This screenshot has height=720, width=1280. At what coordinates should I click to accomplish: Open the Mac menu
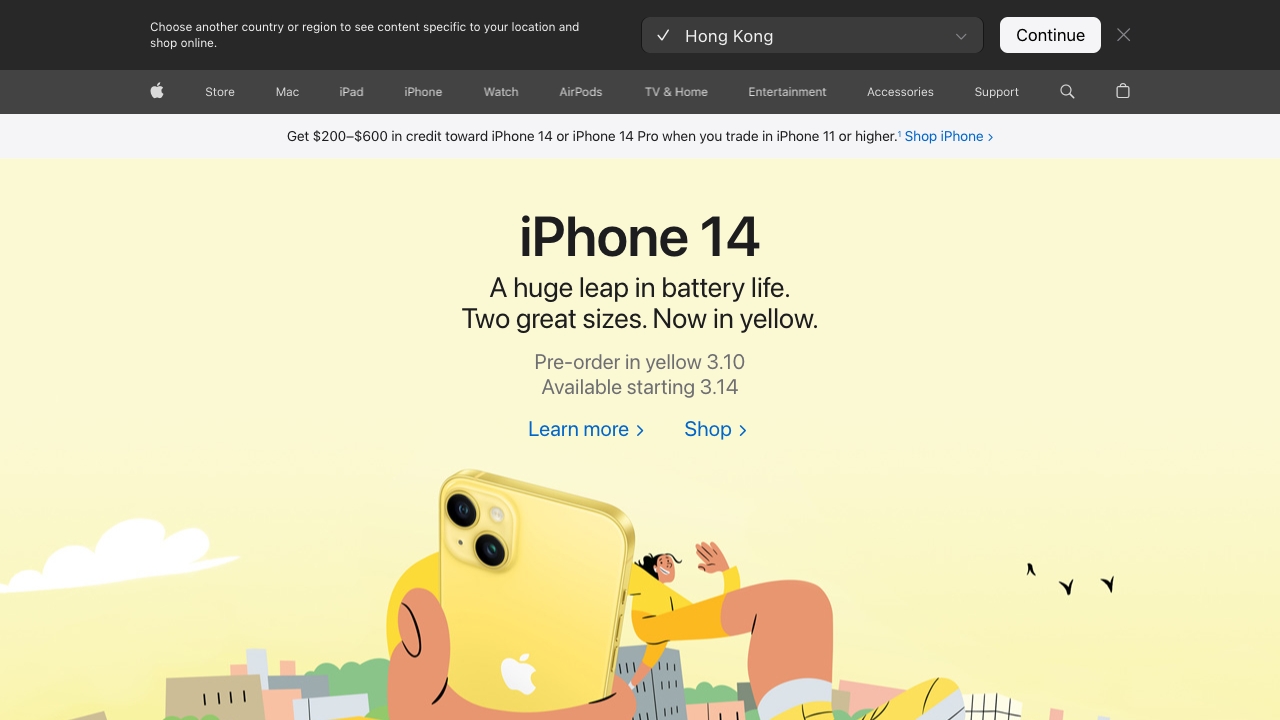tap(287, 91)
